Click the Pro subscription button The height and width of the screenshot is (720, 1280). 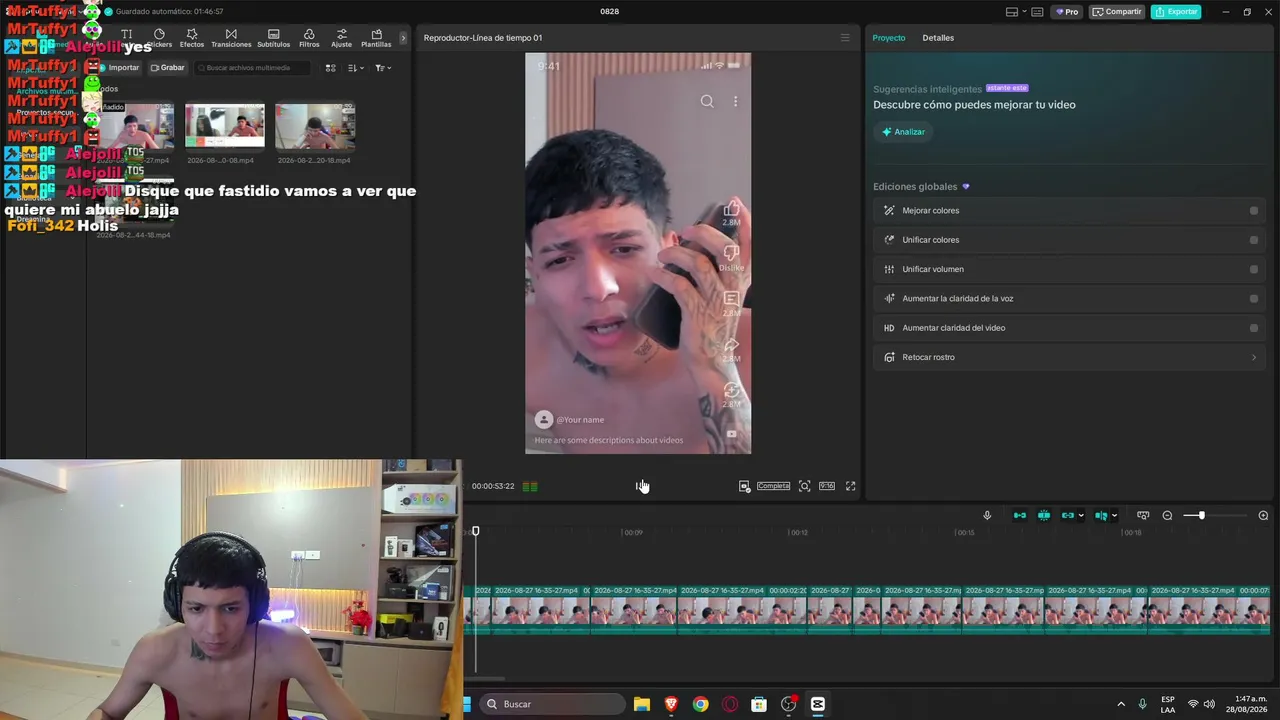point(1068,12)
